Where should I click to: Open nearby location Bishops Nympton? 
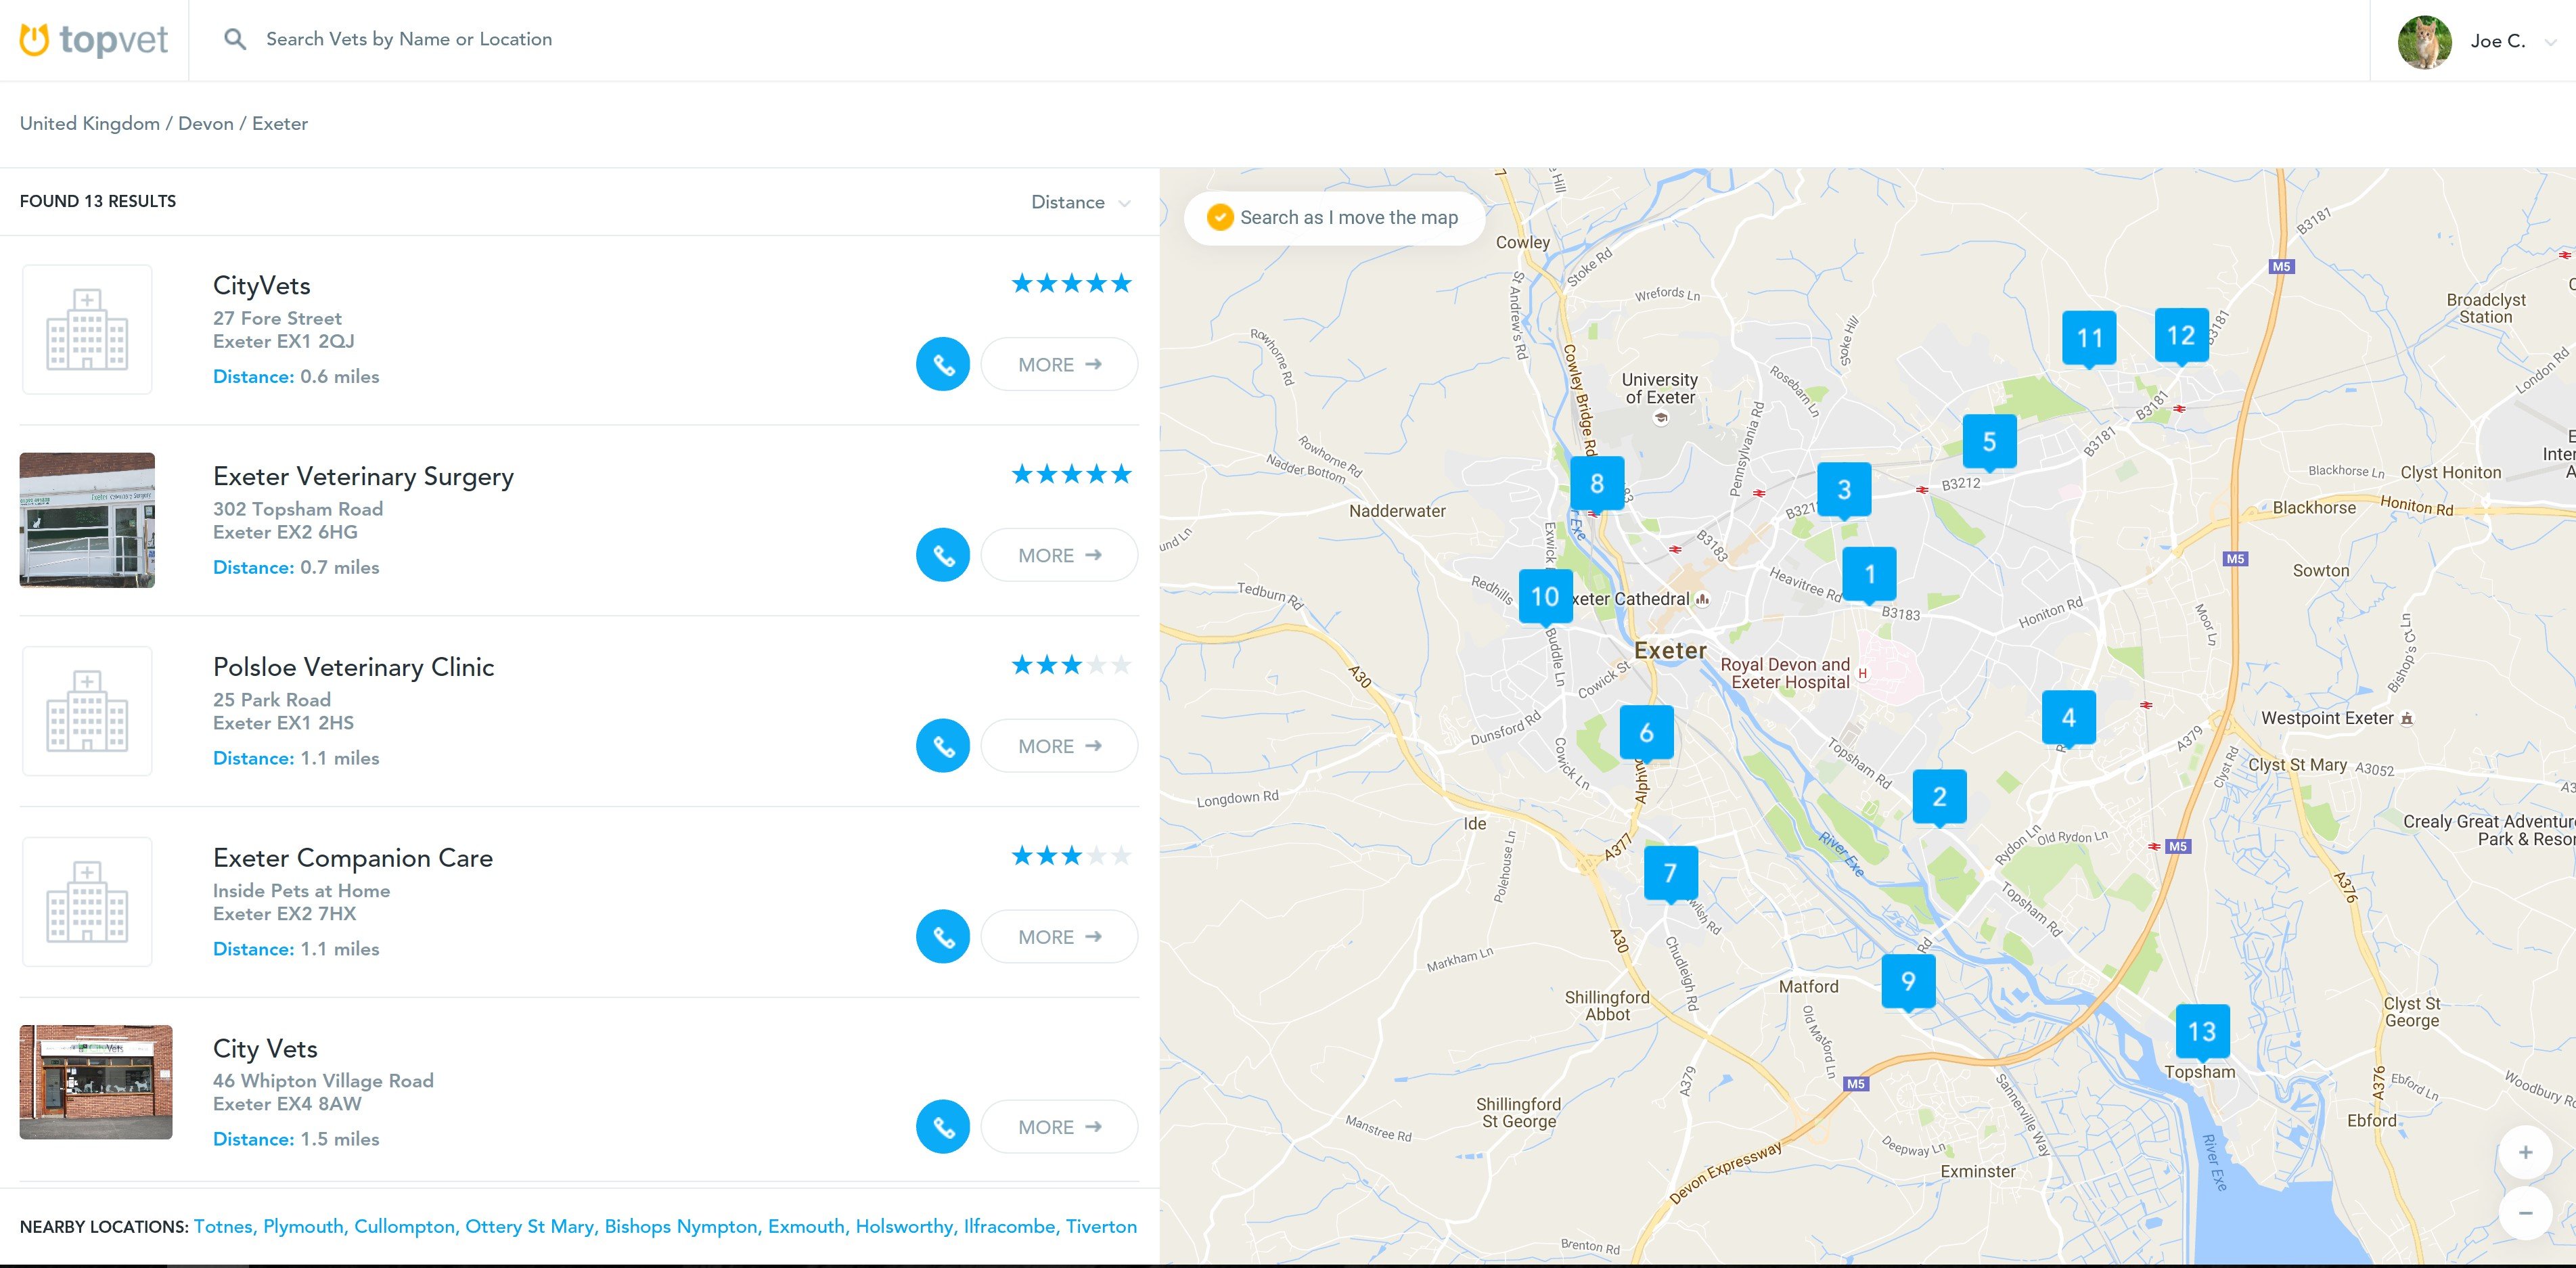pyautogui.click(x=682, y=1226)
